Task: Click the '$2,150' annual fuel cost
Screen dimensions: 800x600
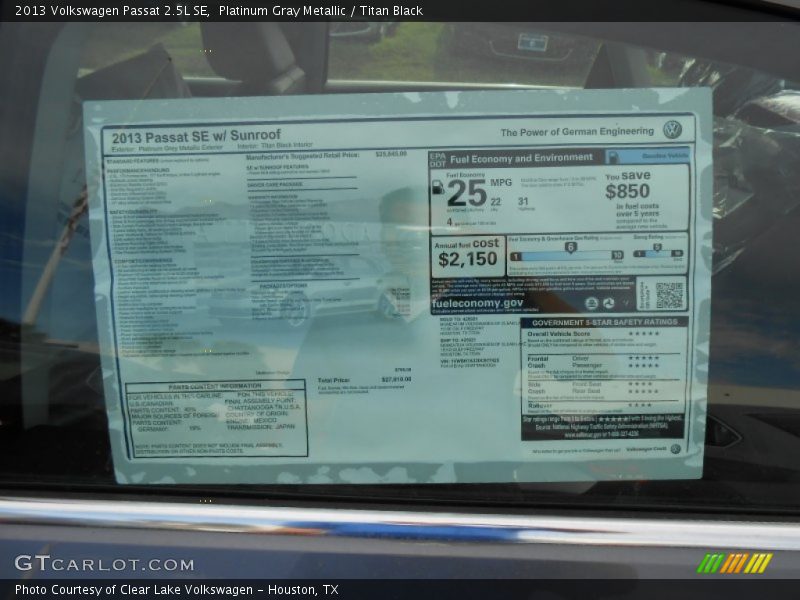Action: pyautogui.click(x=468, y=259)
